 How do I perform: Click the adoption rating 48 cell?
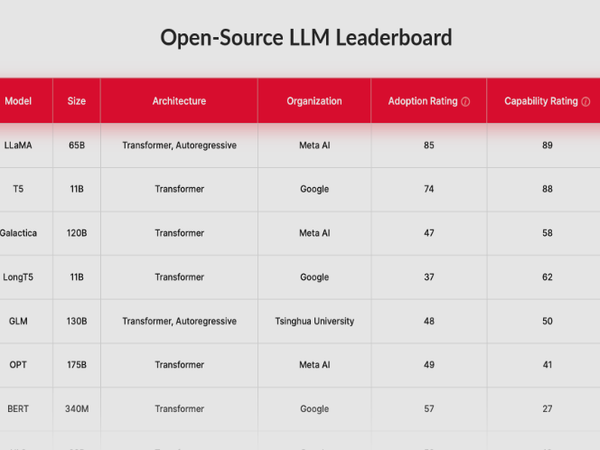429,321
